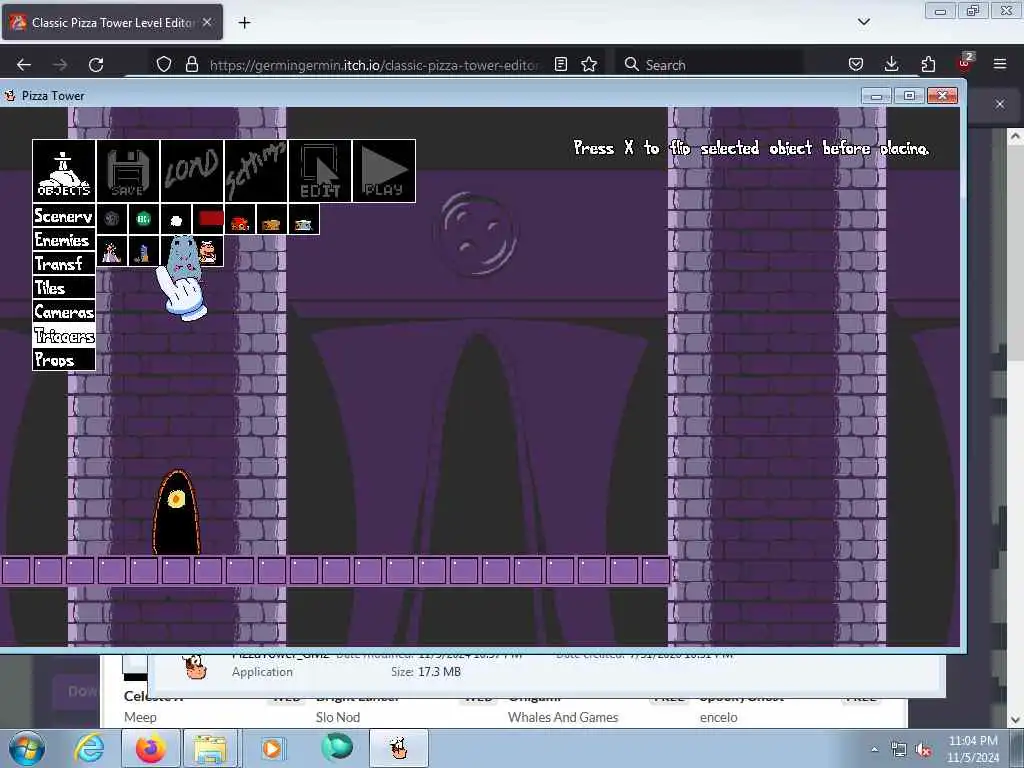Open the Load level tile

[x=192, y=171]
